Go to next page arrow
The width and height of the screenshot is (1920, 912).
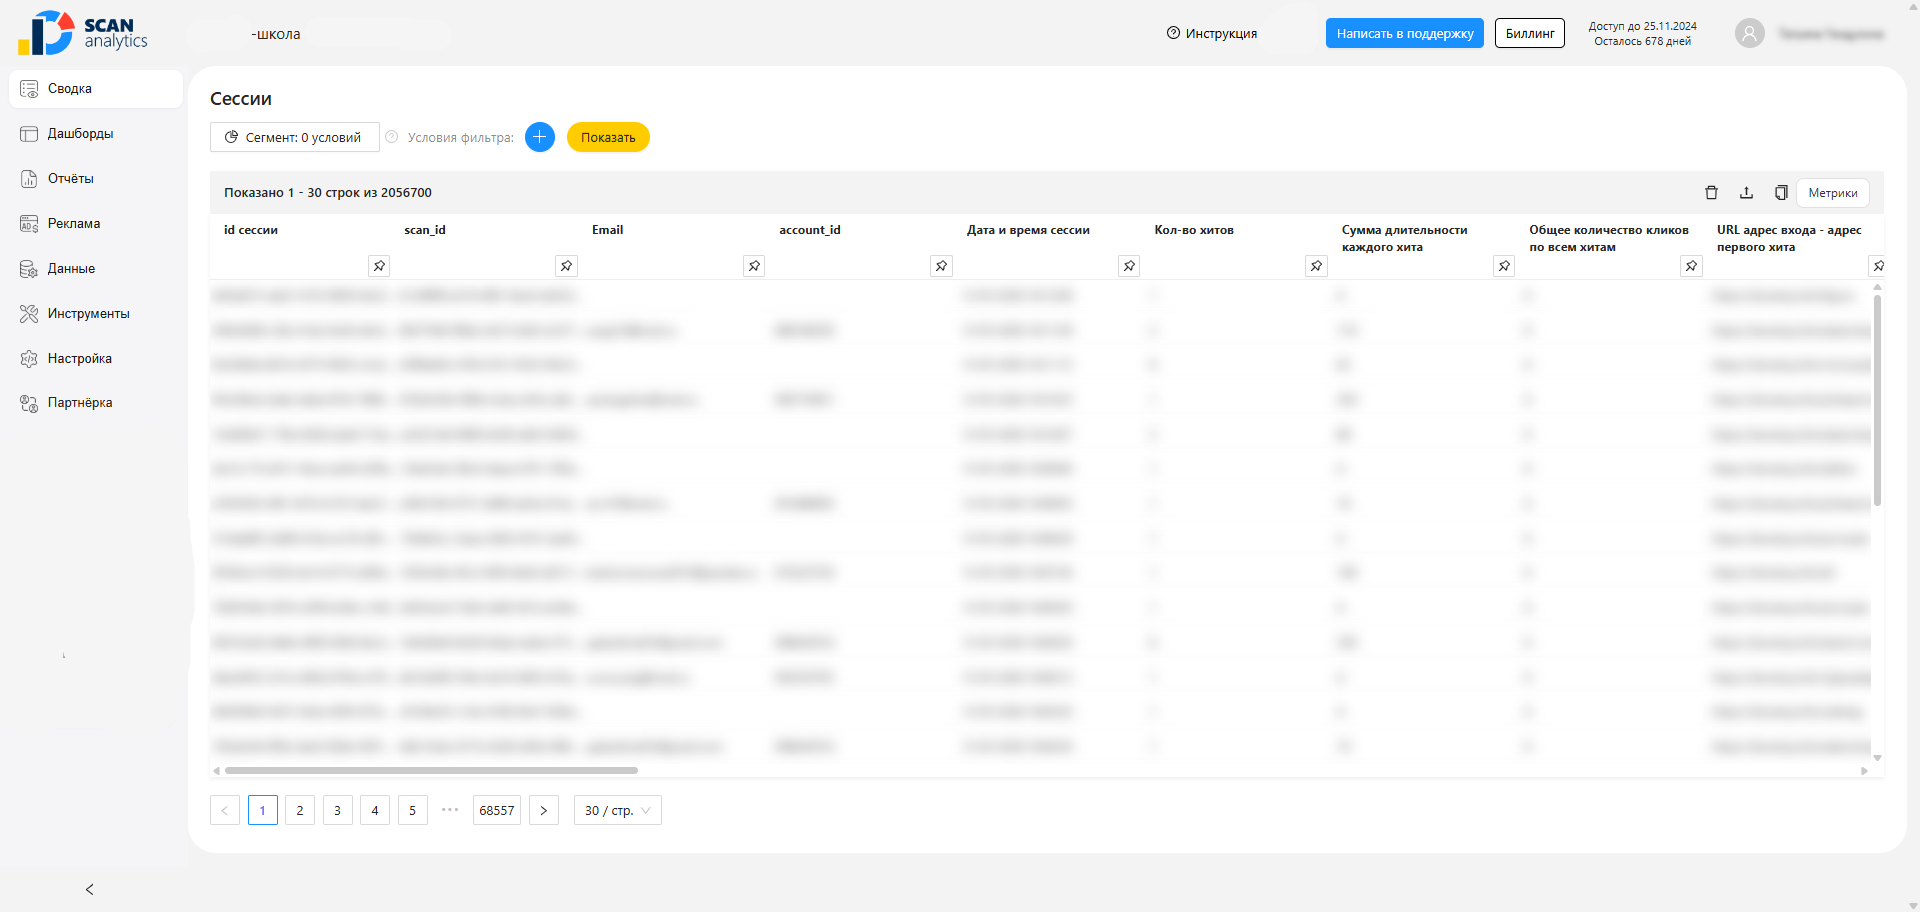tap(544, 810)
